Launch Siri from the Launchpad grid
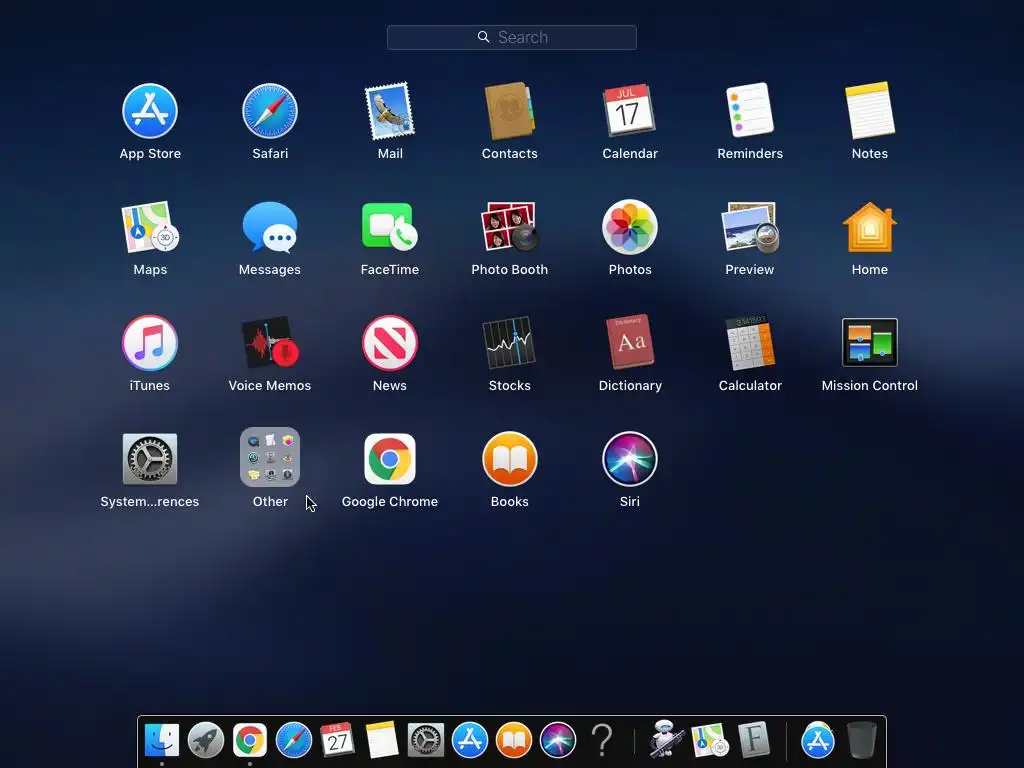The height and width of the screenshot is (768, 1024). click(x=630, y=459)
